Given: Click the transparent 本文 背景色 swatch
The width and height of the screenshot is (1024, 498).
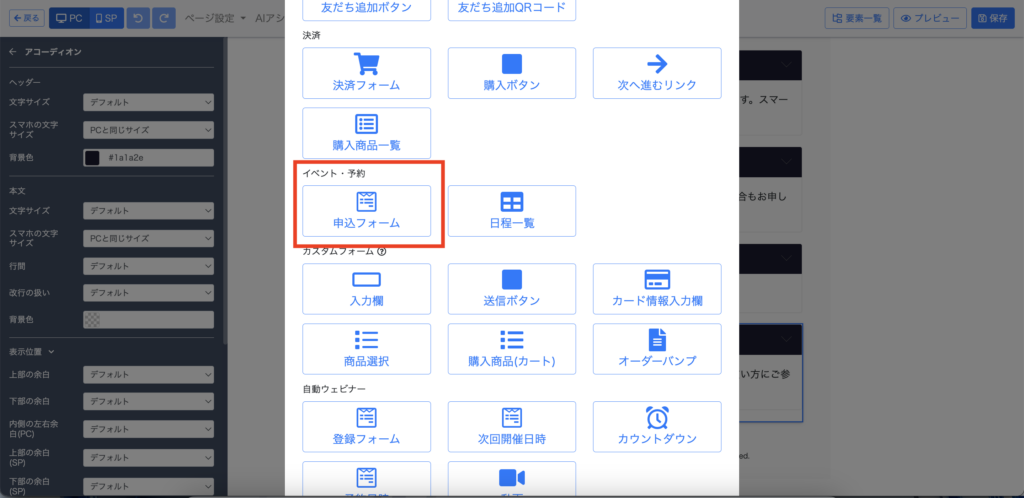Looking at the screenshot, I should [92, 319].
